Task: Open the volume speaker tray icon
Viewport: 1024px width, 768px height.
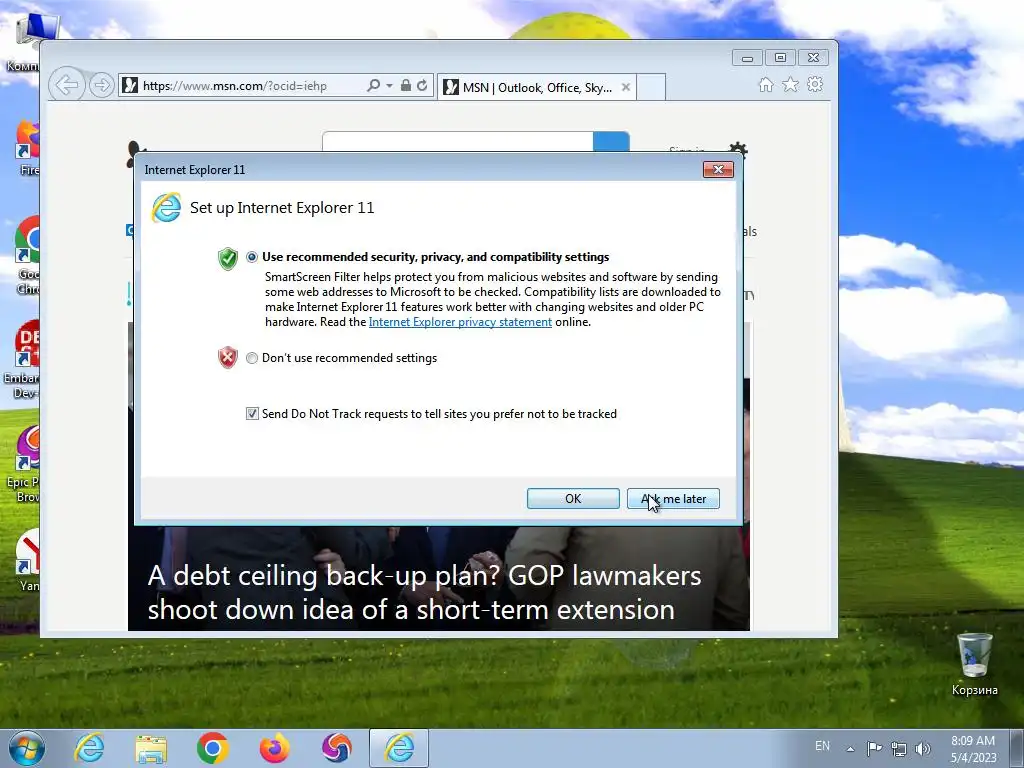Action: coord(923,749)
